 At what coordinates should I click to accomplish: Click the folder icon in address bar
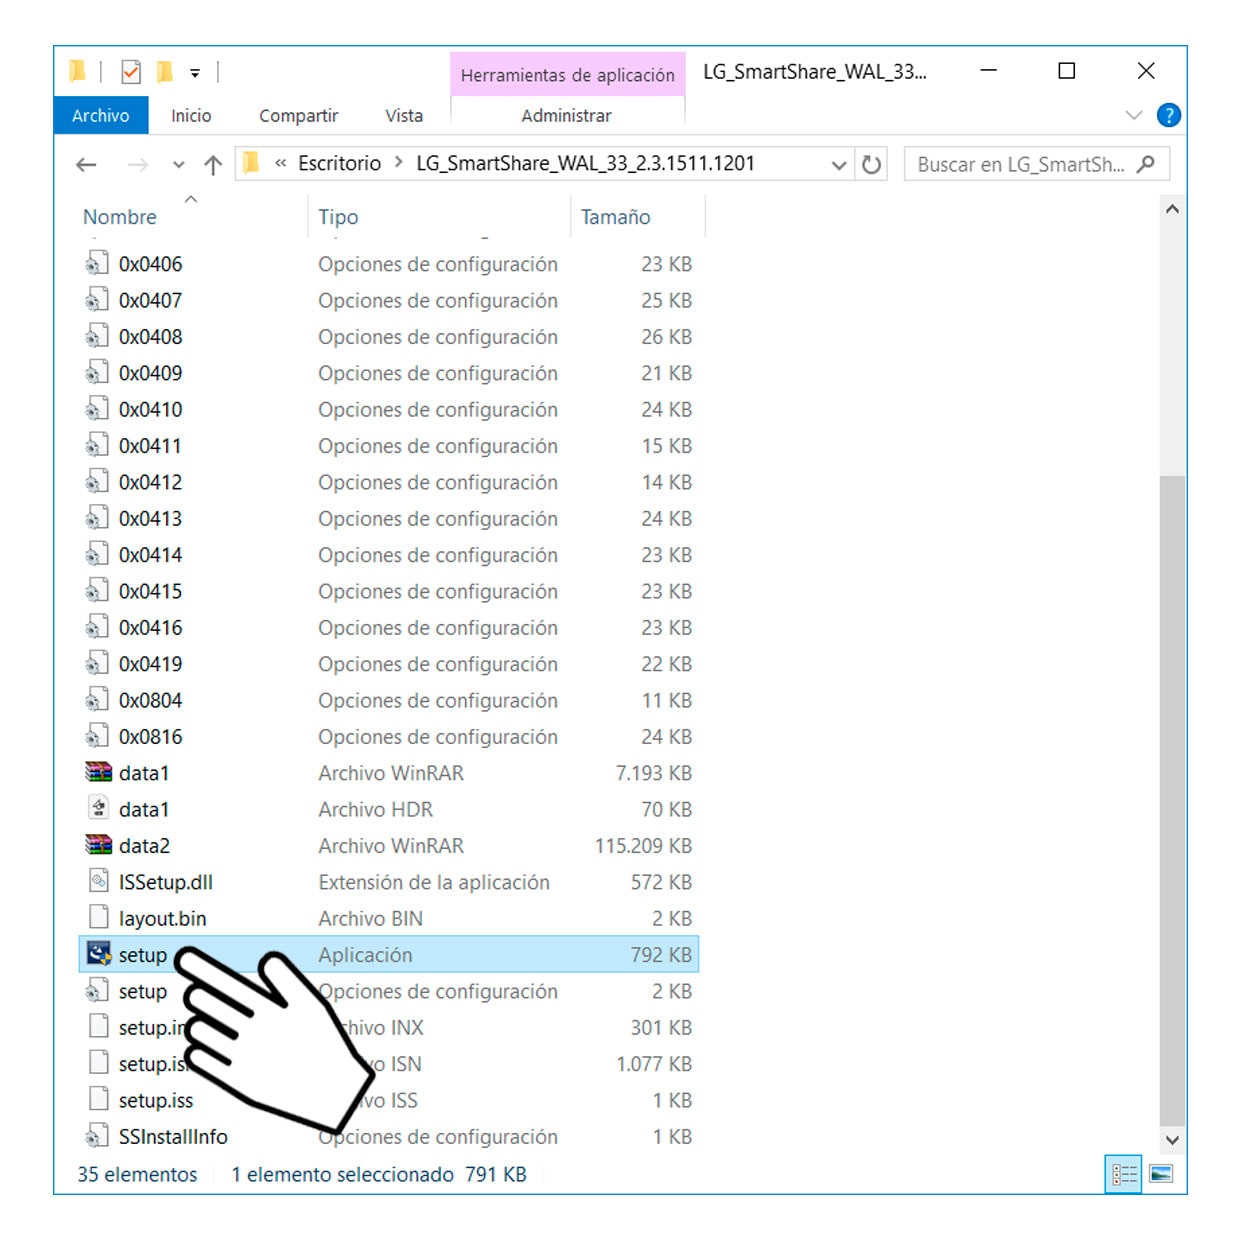pos(251,163)
